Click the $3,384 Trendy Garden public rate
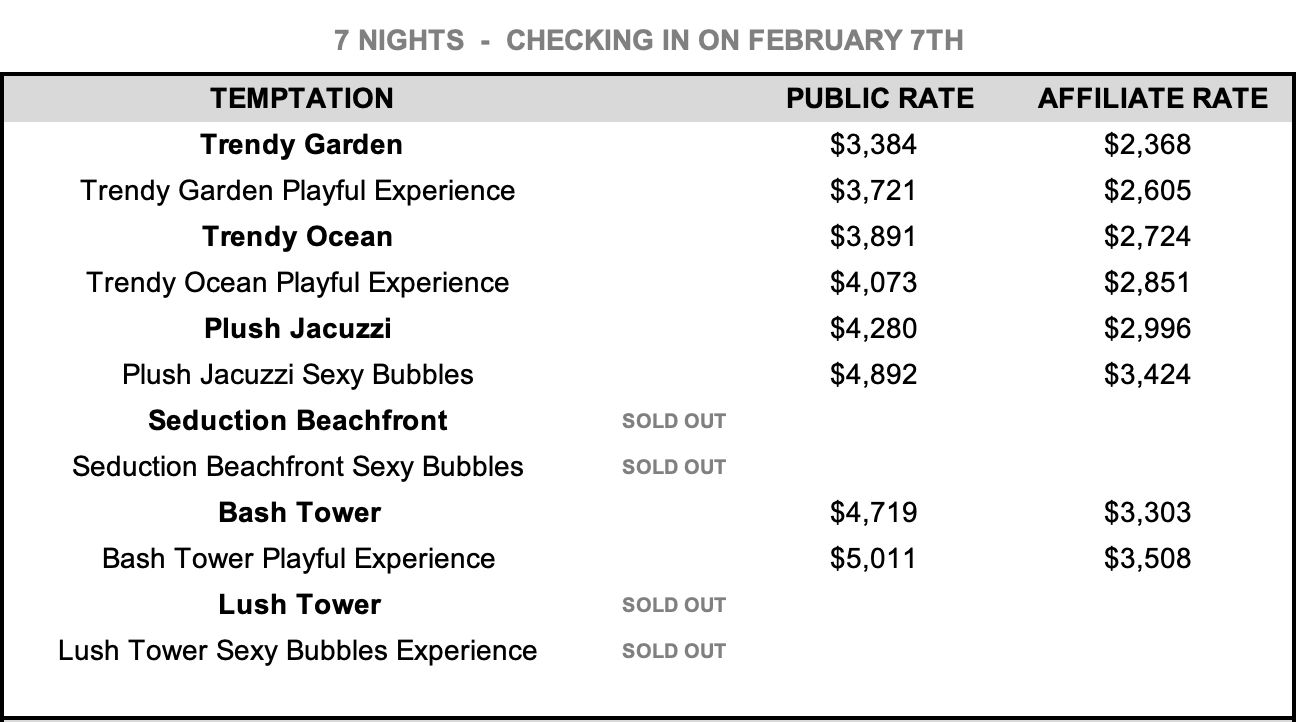1298x722 pixels. pos(873,145)
